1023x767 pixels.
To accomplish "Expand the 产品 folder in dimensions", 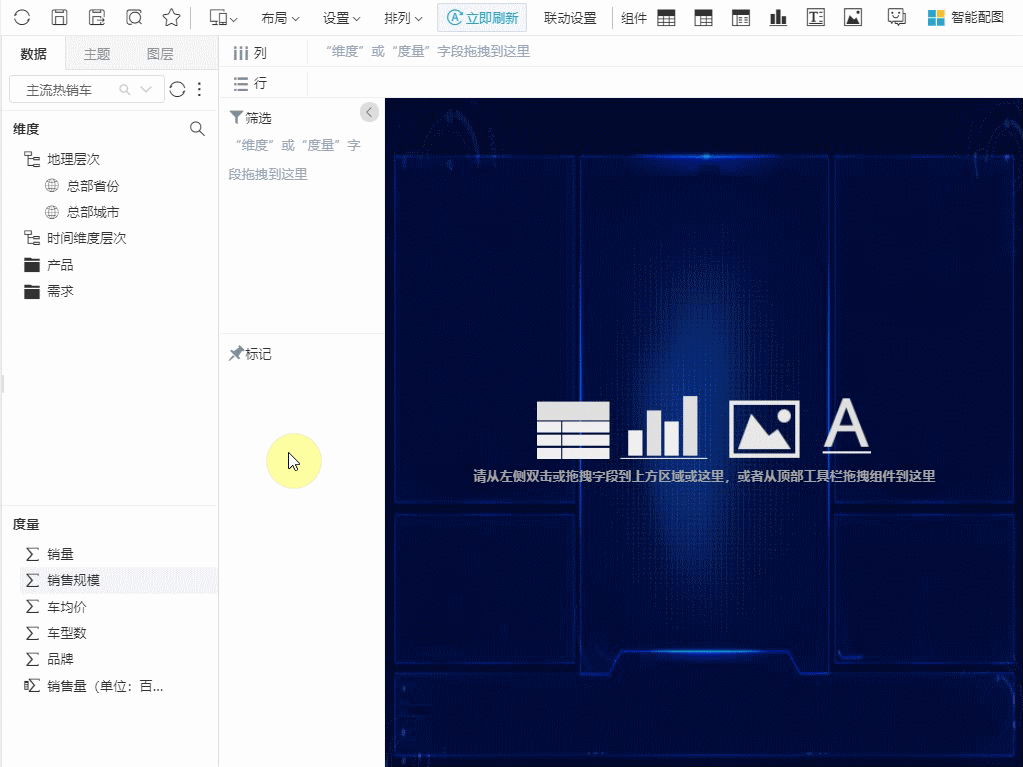I will (60, 265).
